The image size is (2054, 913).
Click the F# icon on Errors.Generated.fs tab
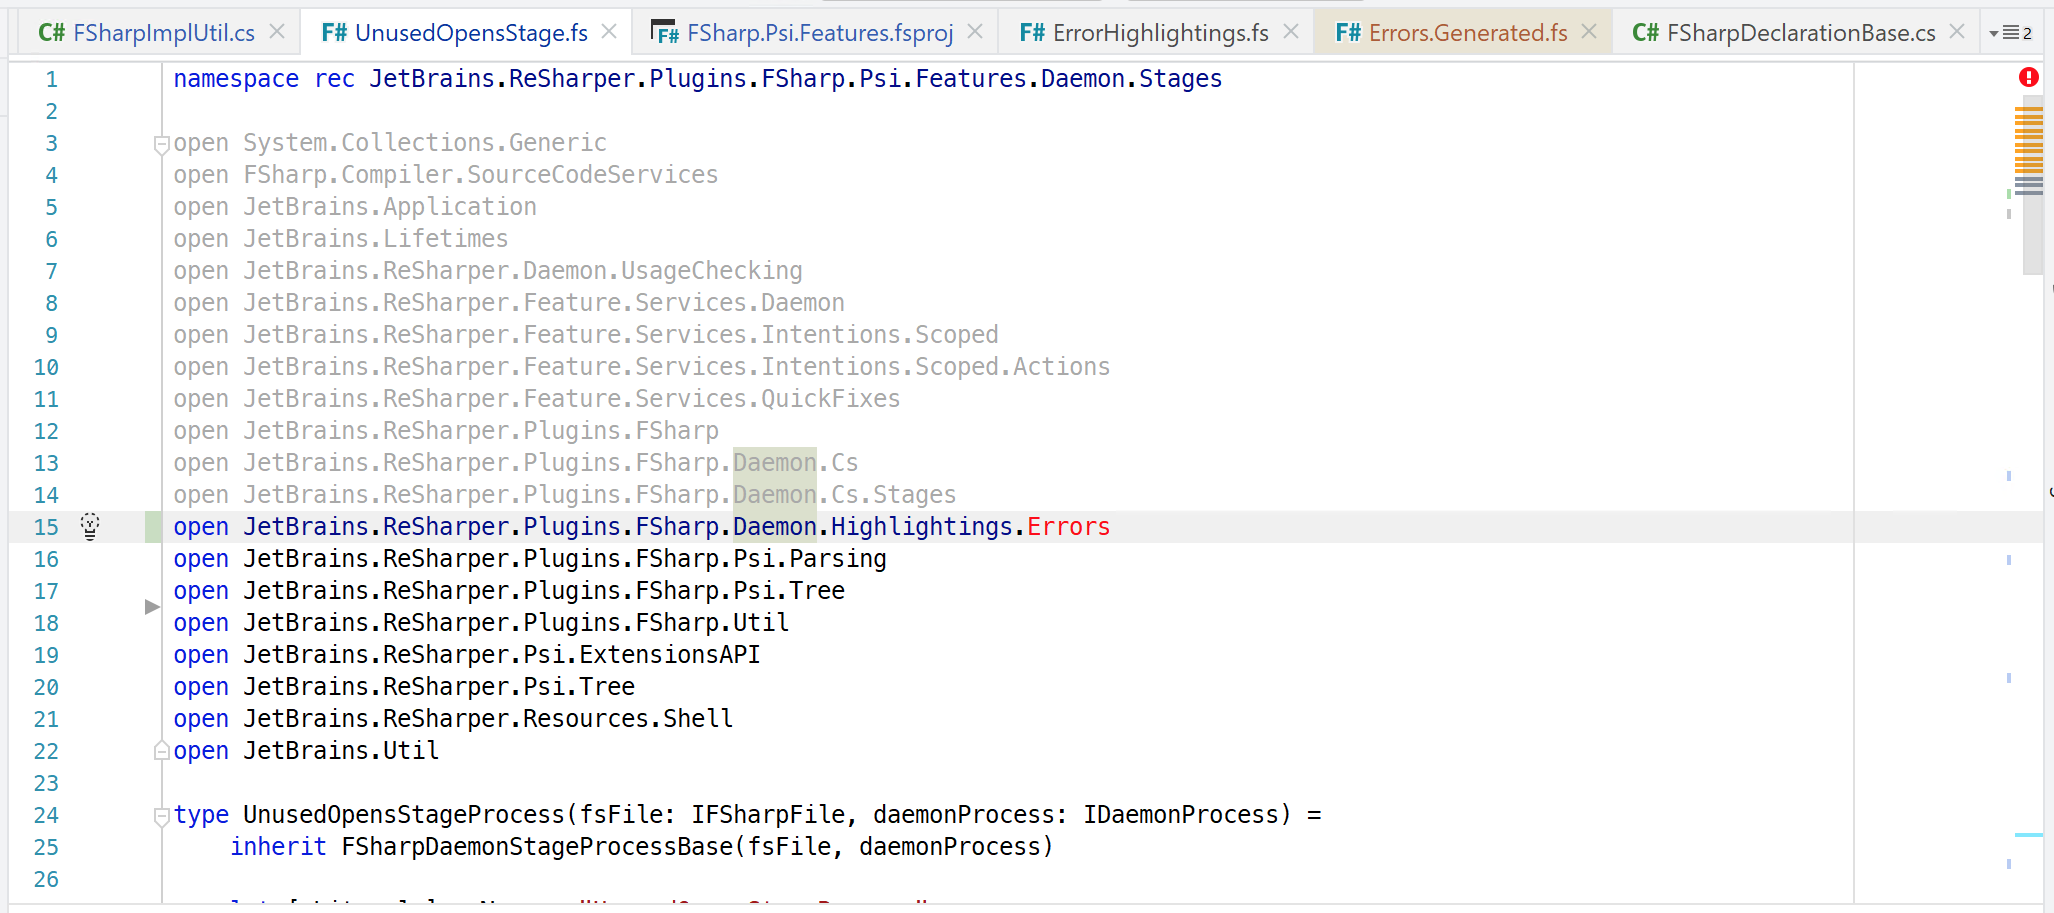point(1348,33)
